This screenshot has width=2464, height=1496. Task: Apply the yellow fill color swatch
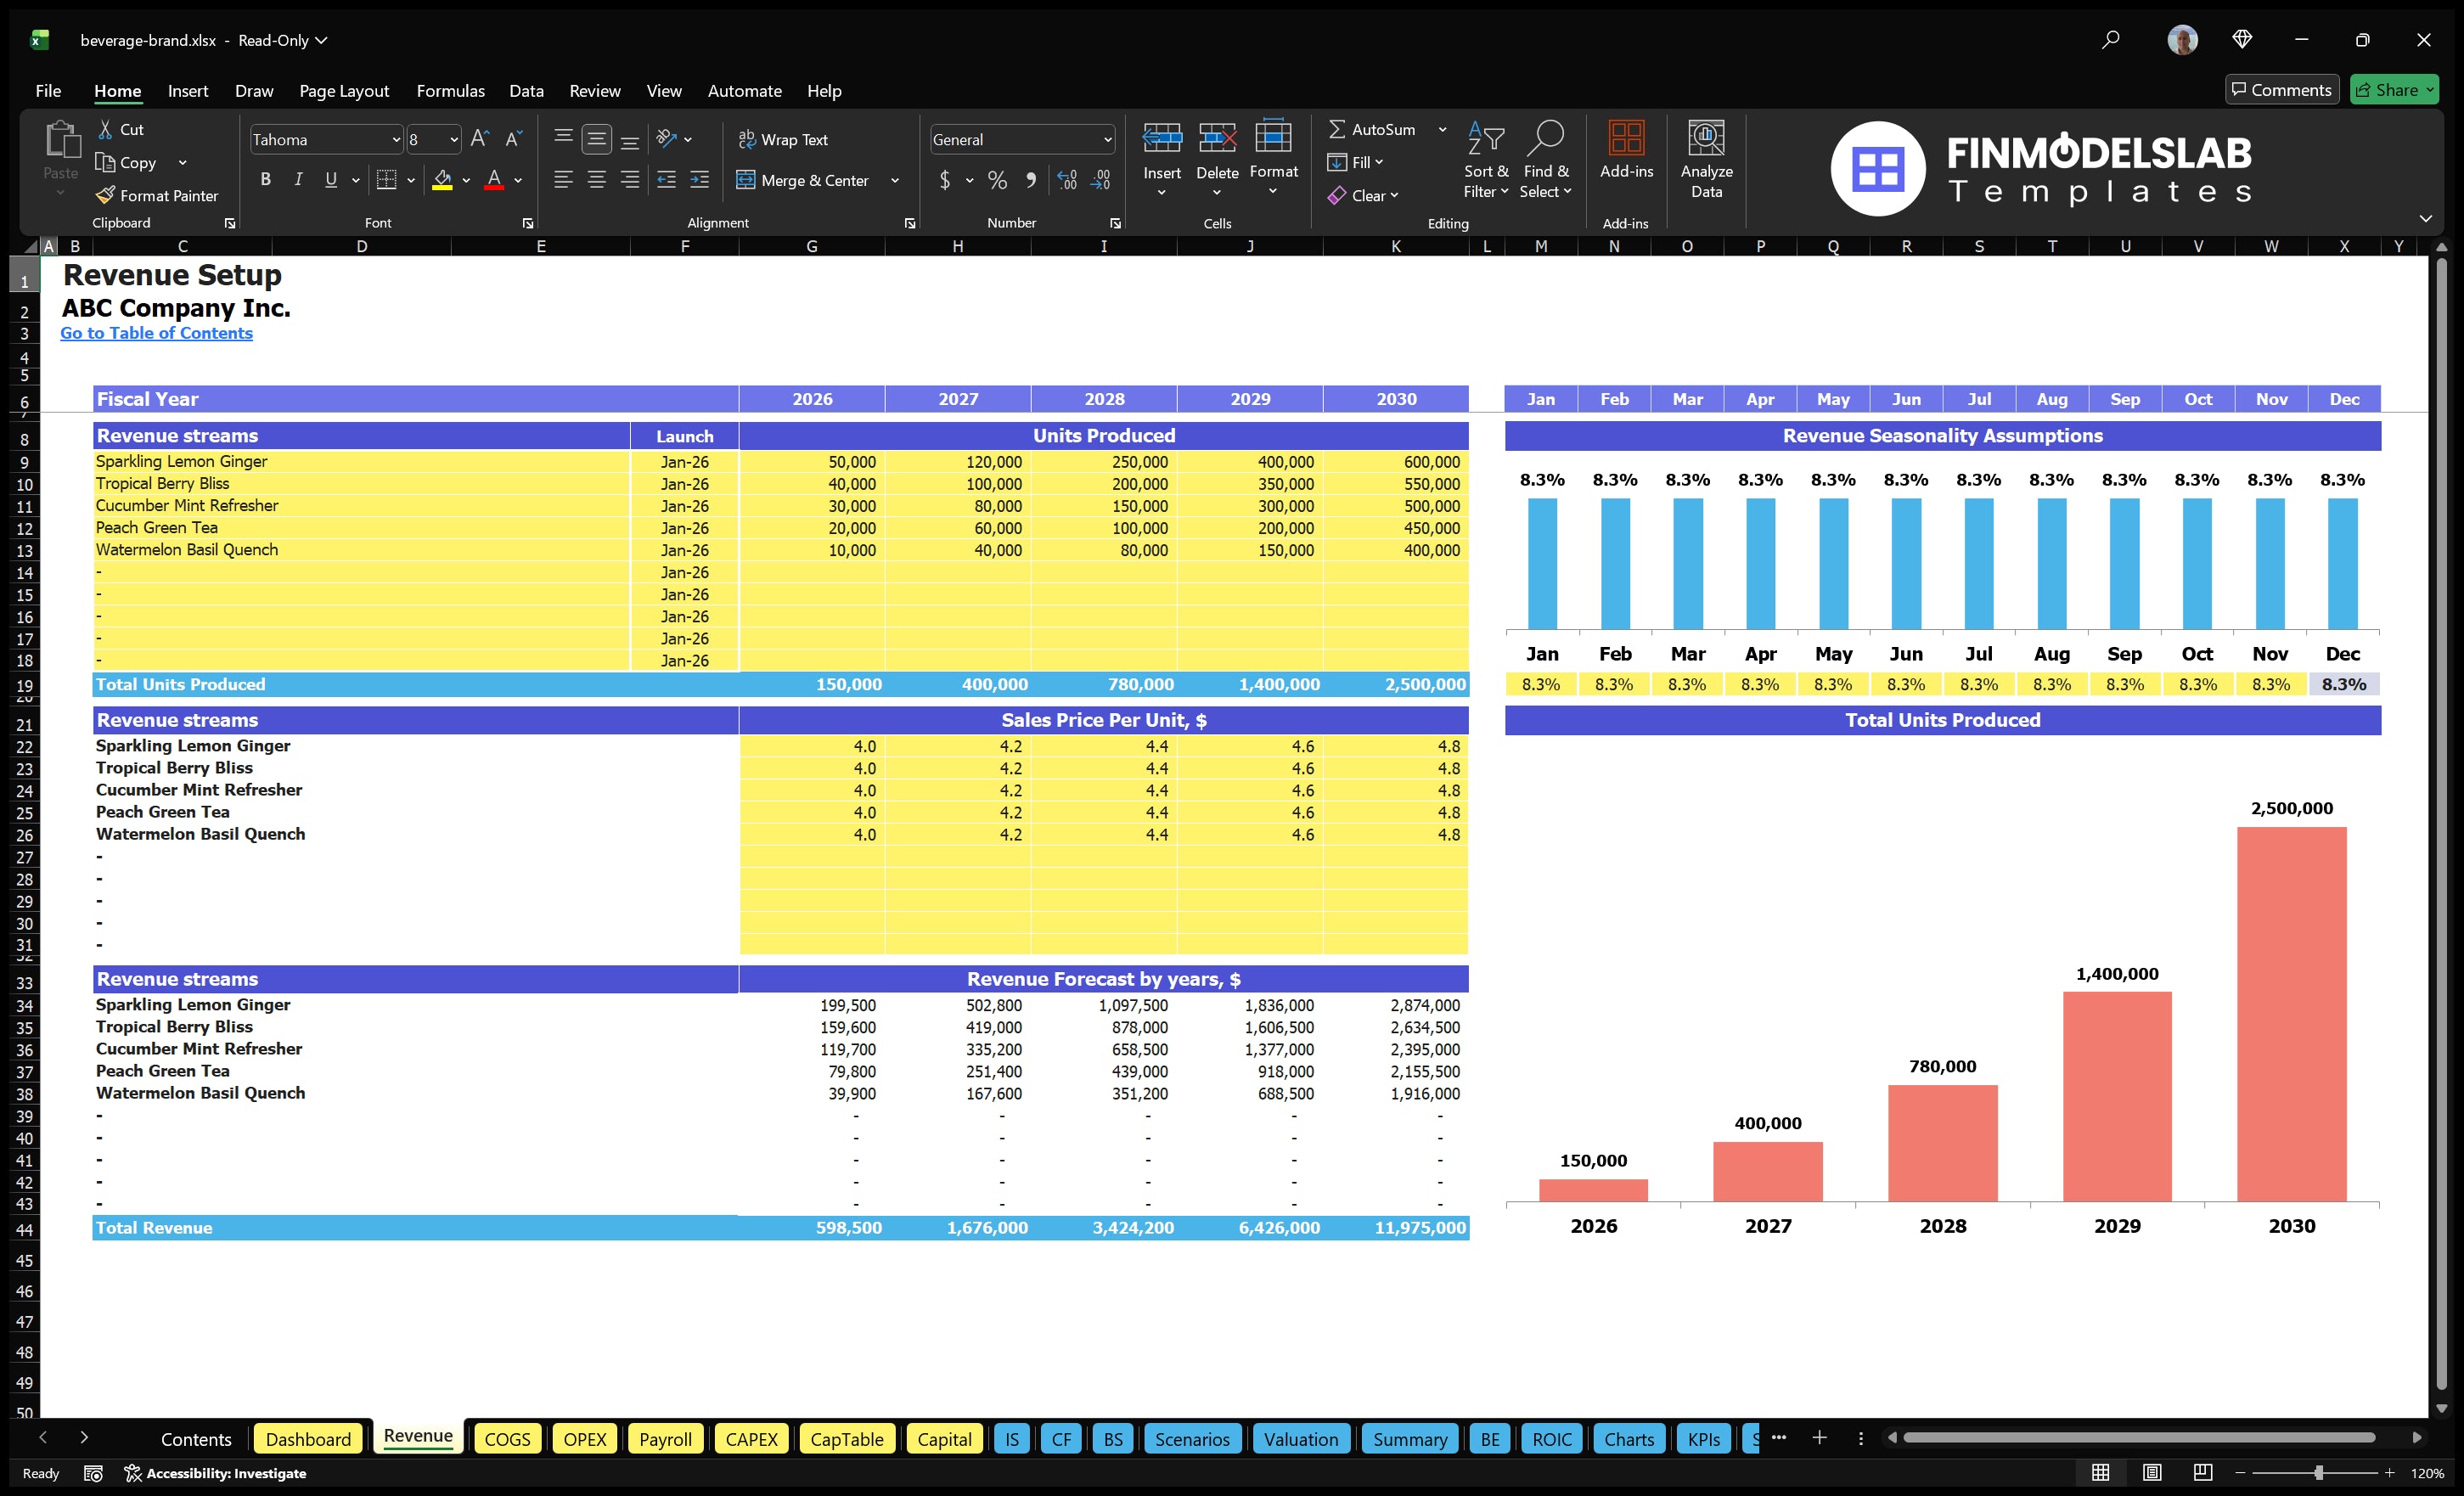pos(443,180)
